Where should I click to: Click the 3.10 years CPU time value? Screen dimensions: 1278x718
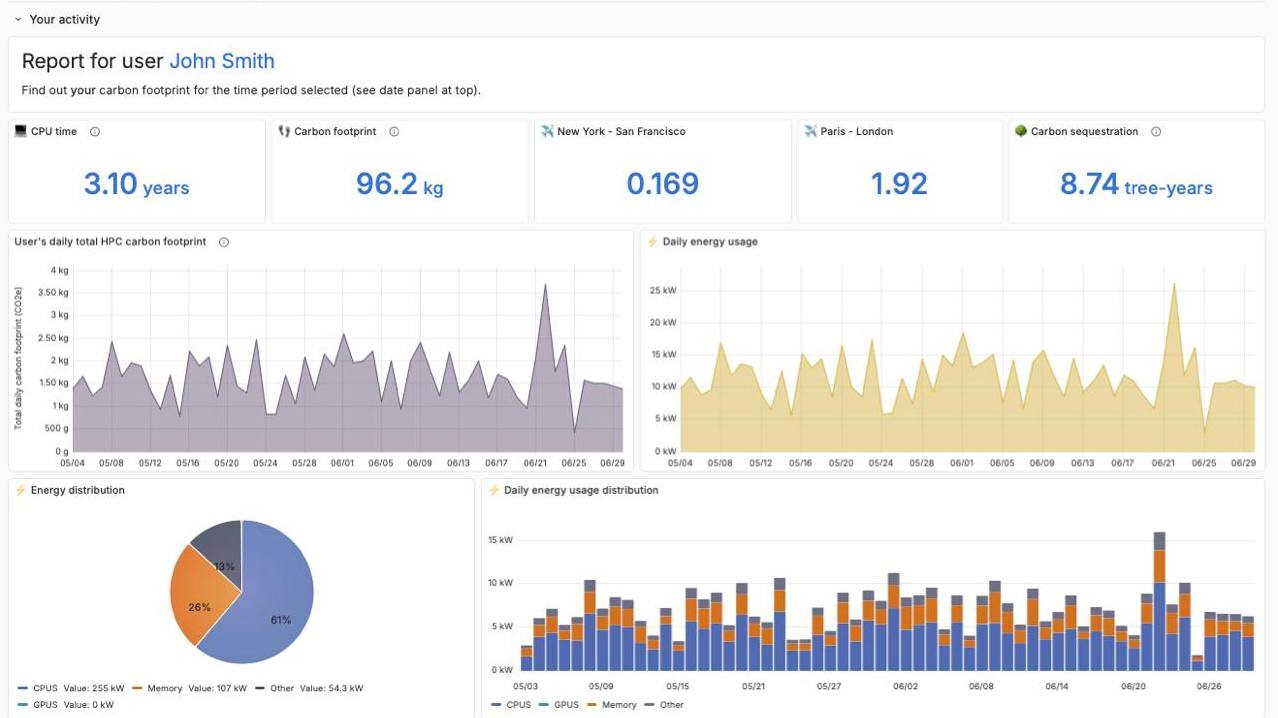pyautogui.click(x=137, y=184)
